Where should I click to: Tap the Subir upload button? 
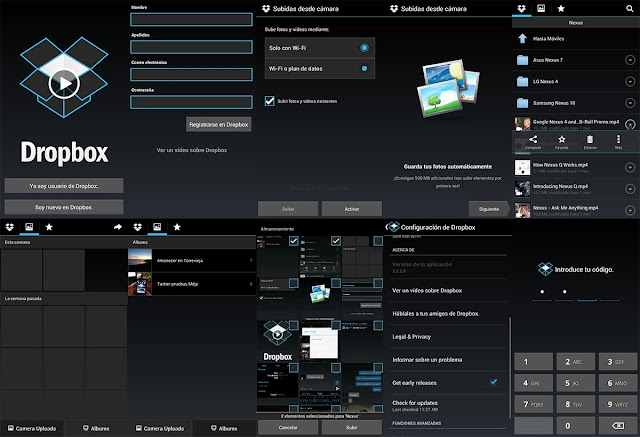pos(352,427)
